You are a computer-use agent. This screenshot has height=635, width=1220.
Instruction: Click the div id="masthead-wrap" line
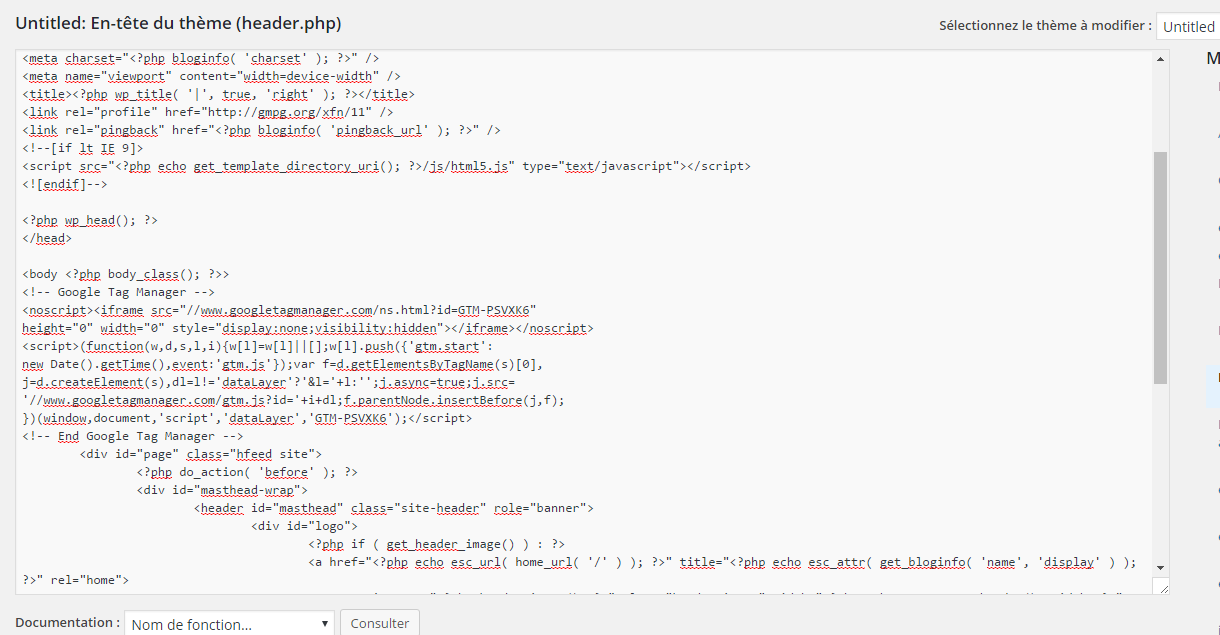coord(222,490)
